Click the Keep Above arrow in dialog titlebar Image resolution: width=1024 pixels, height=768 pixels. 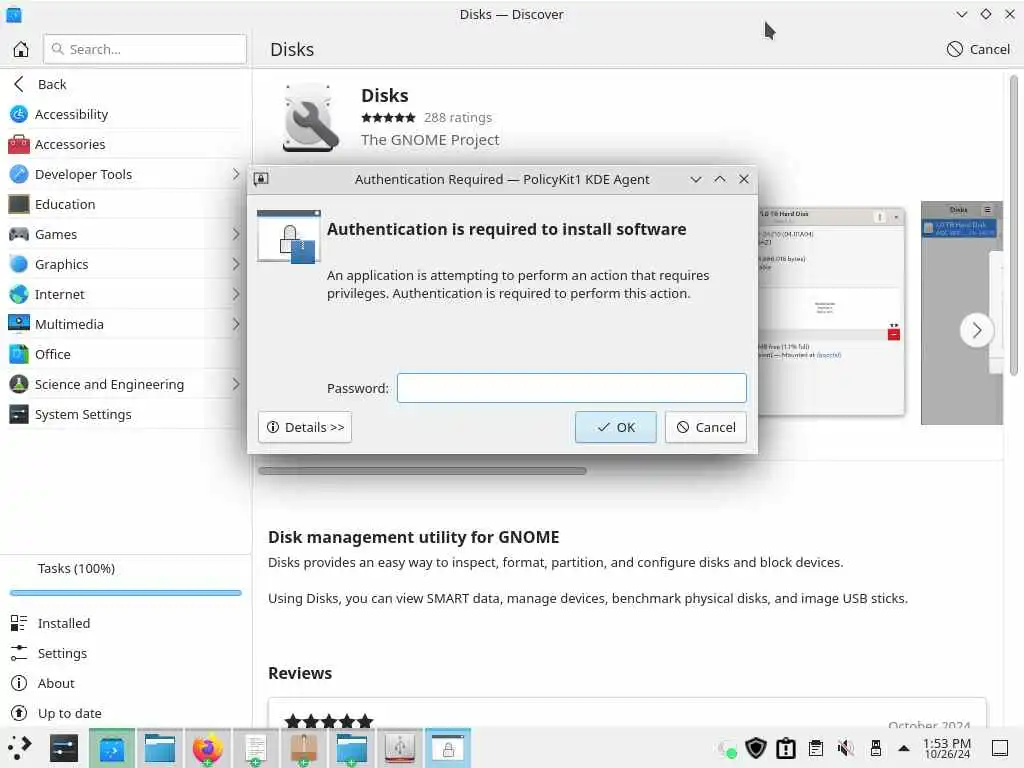tap(720, 179)
